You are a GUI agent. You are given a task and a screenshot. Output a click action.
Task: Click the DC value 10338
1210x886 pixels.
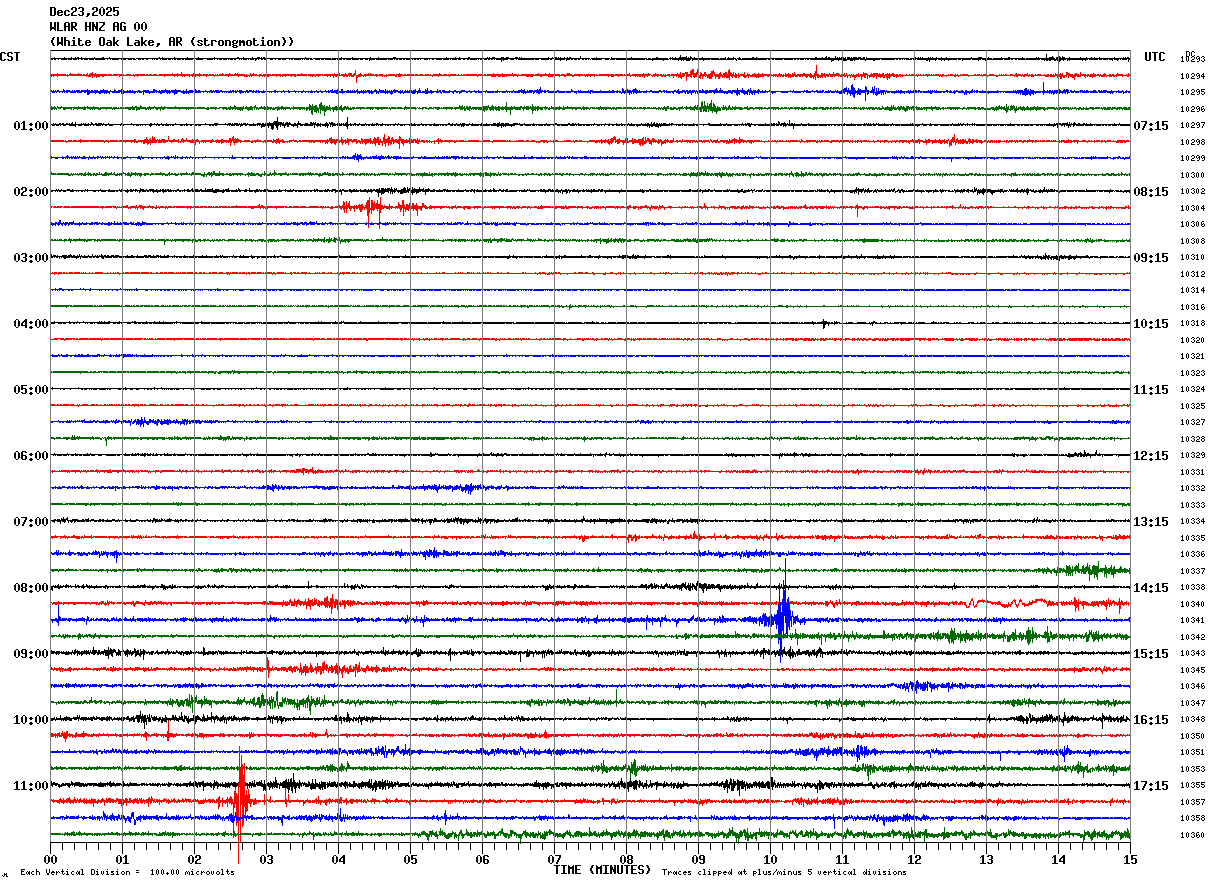[1192, 587]
